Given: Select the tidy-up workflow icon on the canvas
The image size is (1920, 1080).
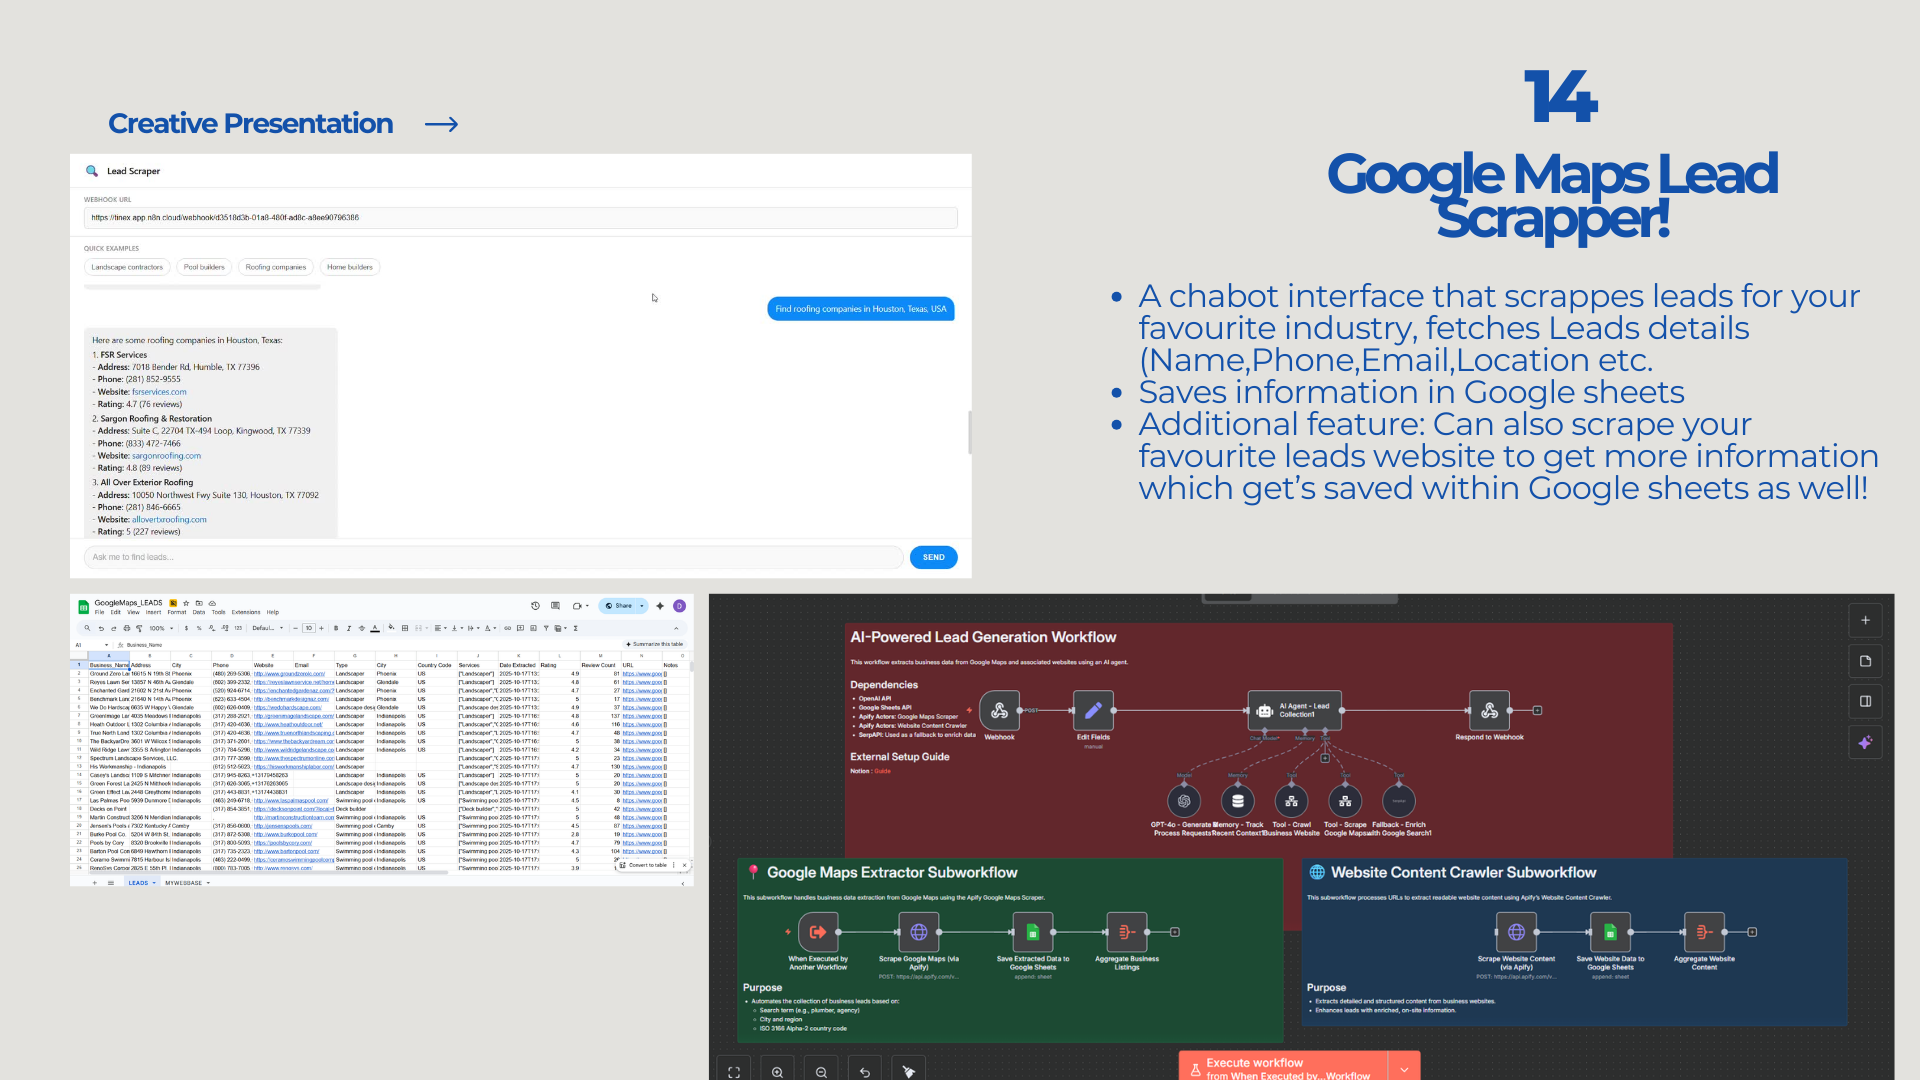Looking at the screenshot, I should pos(908,1070).
